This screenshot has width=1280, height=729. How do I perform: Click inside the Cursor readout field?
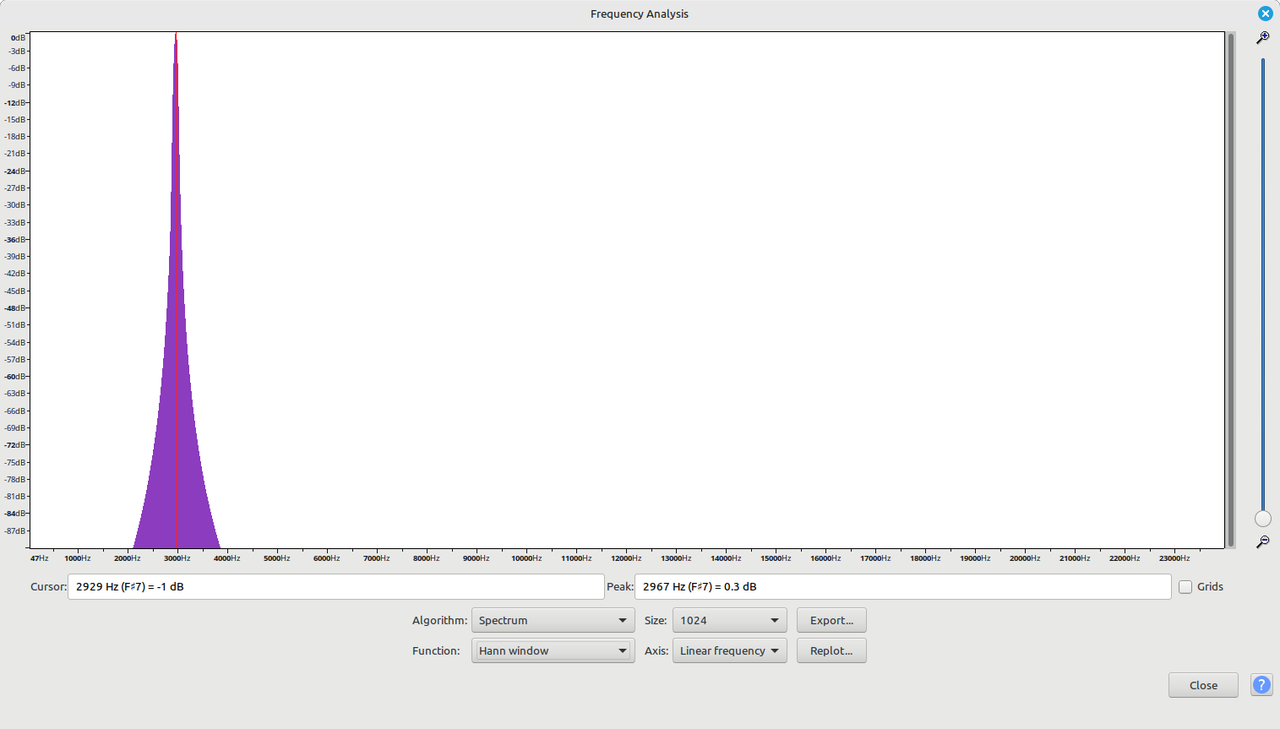tap(336, 587)
